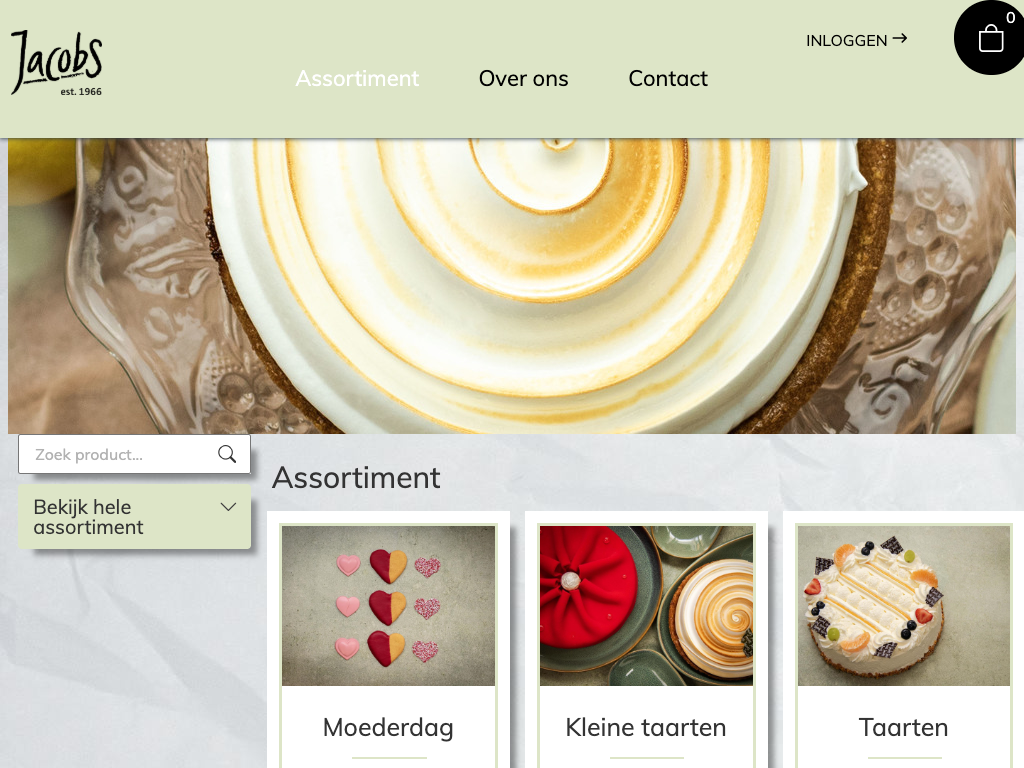Select the Kleine taarten title link
1024x768 pixels.
(x=646, y=728)
